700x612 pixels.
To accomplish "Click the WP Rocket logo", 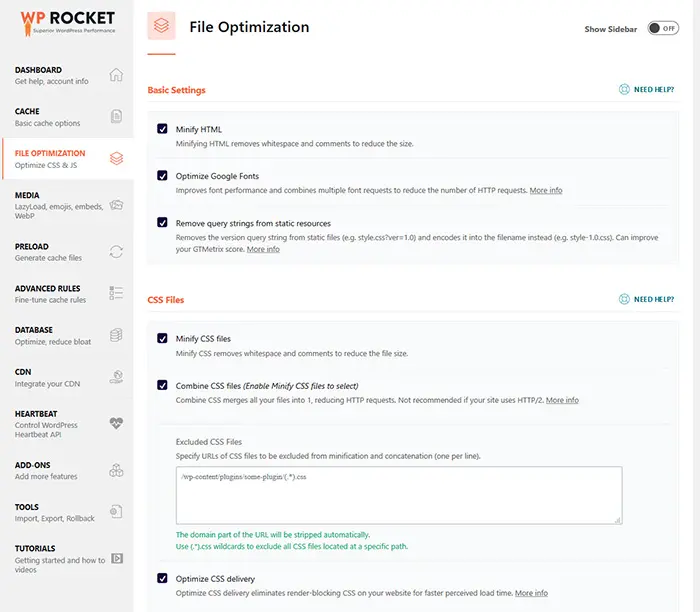I will point(68,23).
